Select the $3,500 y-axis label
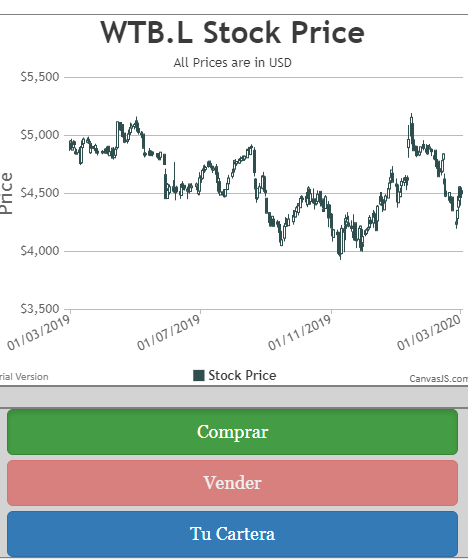468x560 pixels. click(40, 309)
